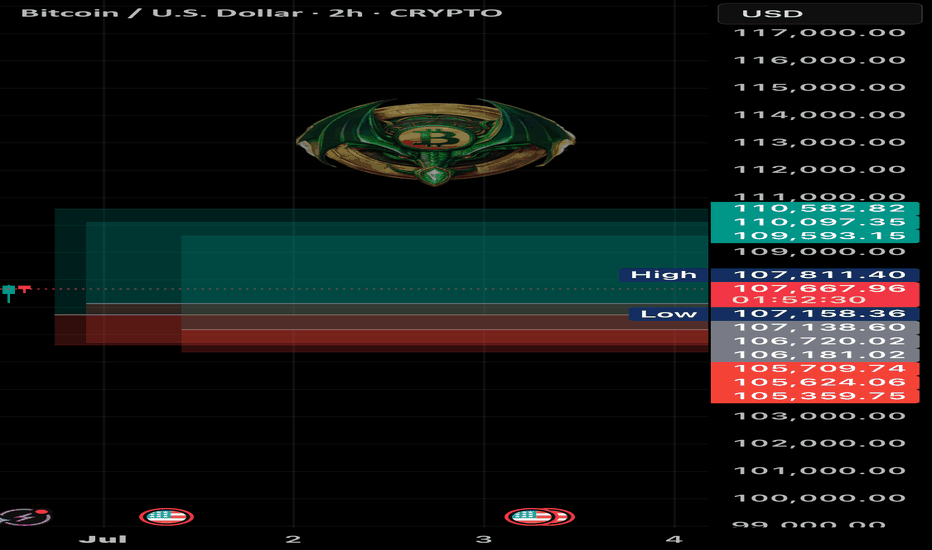Click the 100,000.00 price axis label
Viewport: 932px width, 550px height.
coord(820,498)
